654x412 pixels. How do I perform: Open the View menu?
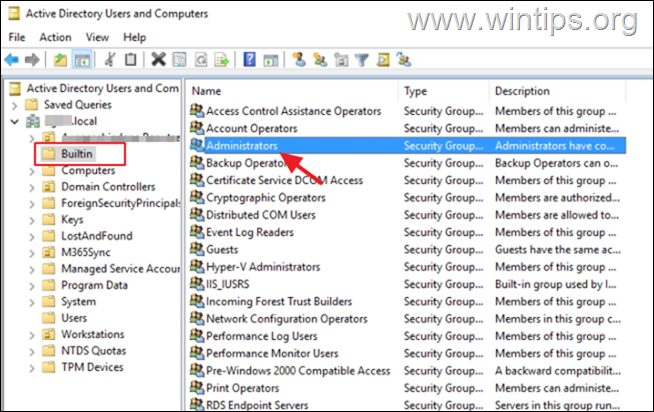click(x=97, y=37)
